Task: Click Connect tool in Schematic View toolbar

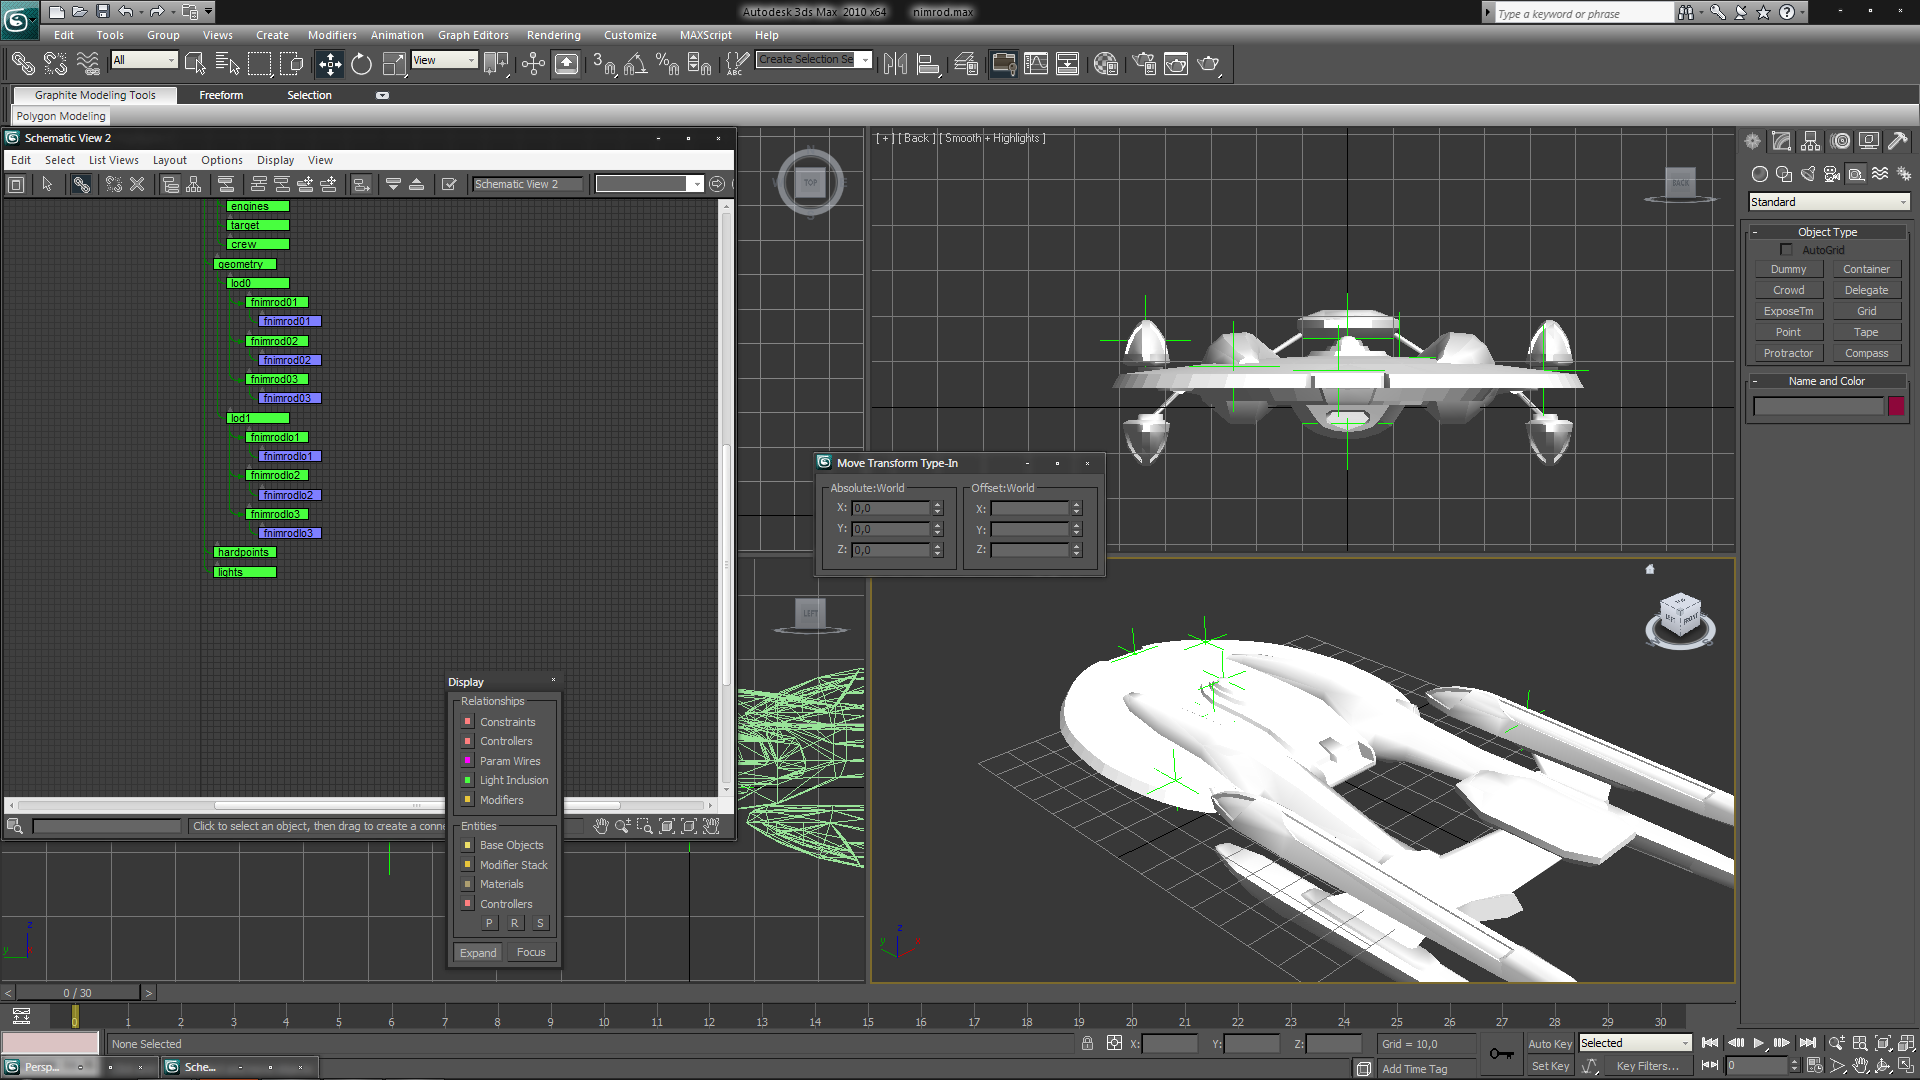Action: click(x=81, y=184)
